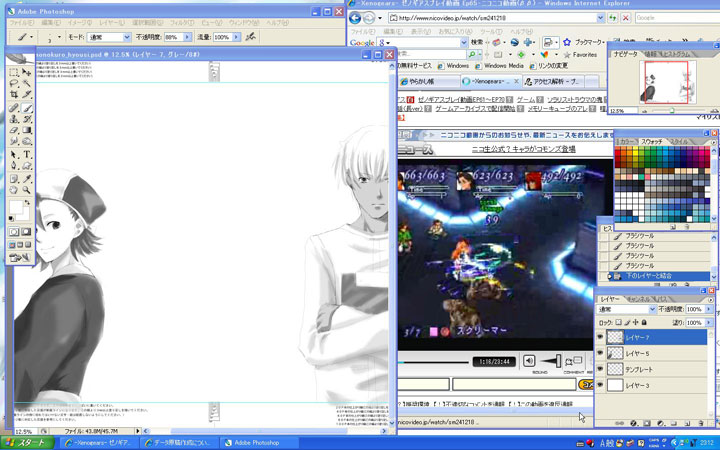720x450 pixels.
Task: Hide layer レイヤー 5 via eye icon
Action: point(600,353)
